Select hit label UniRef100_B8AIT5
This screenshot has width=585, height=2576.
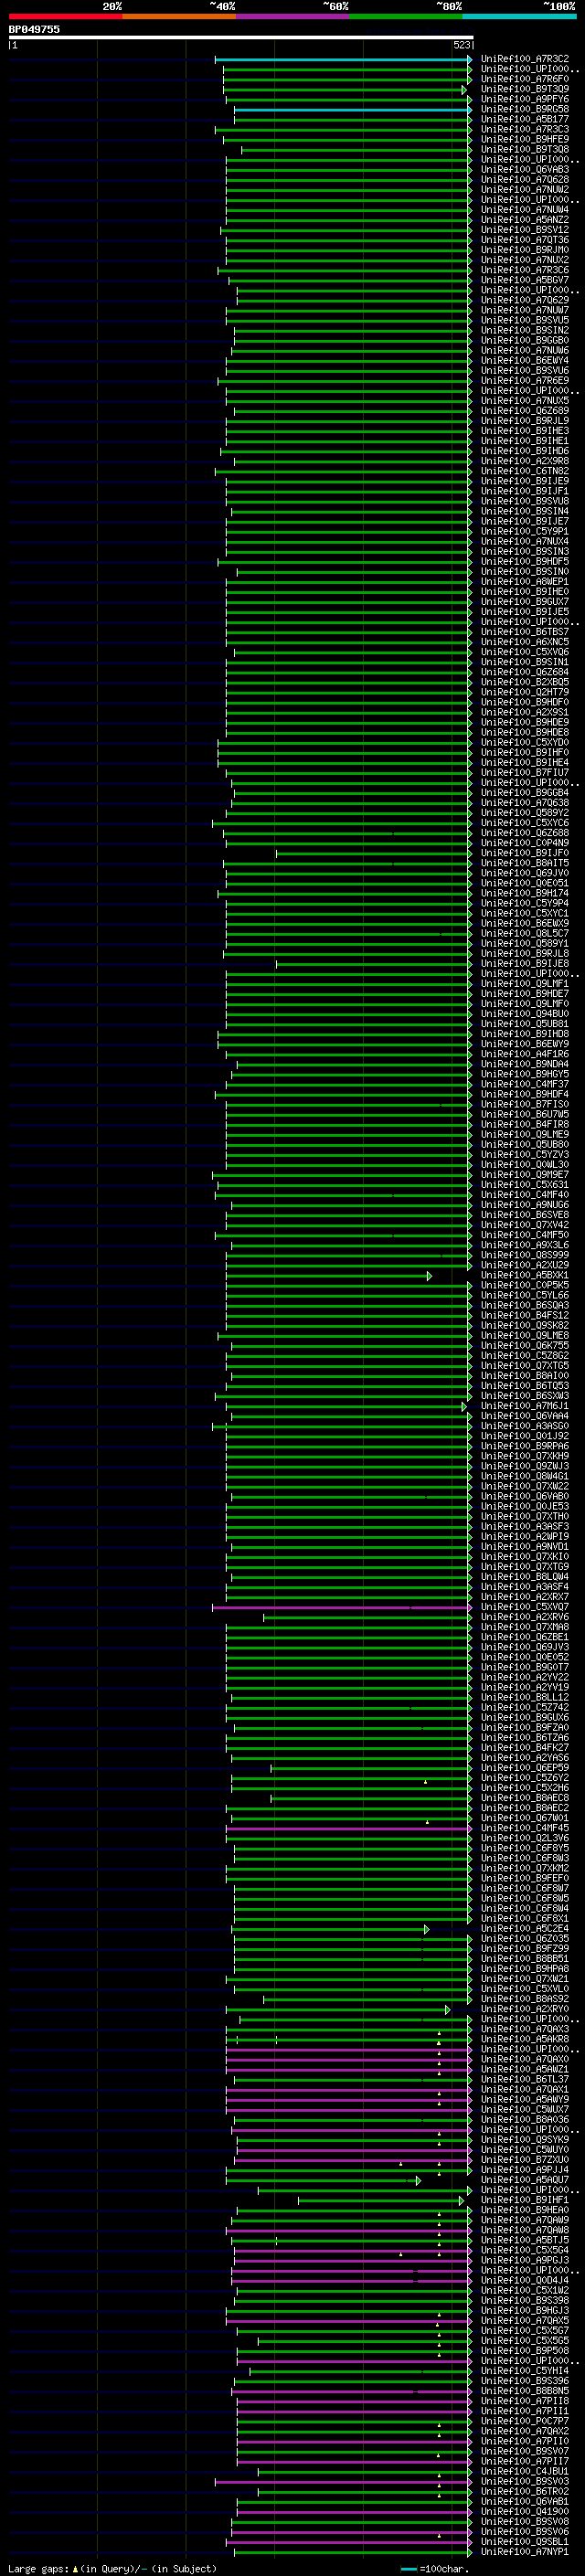tap(525, 863)
